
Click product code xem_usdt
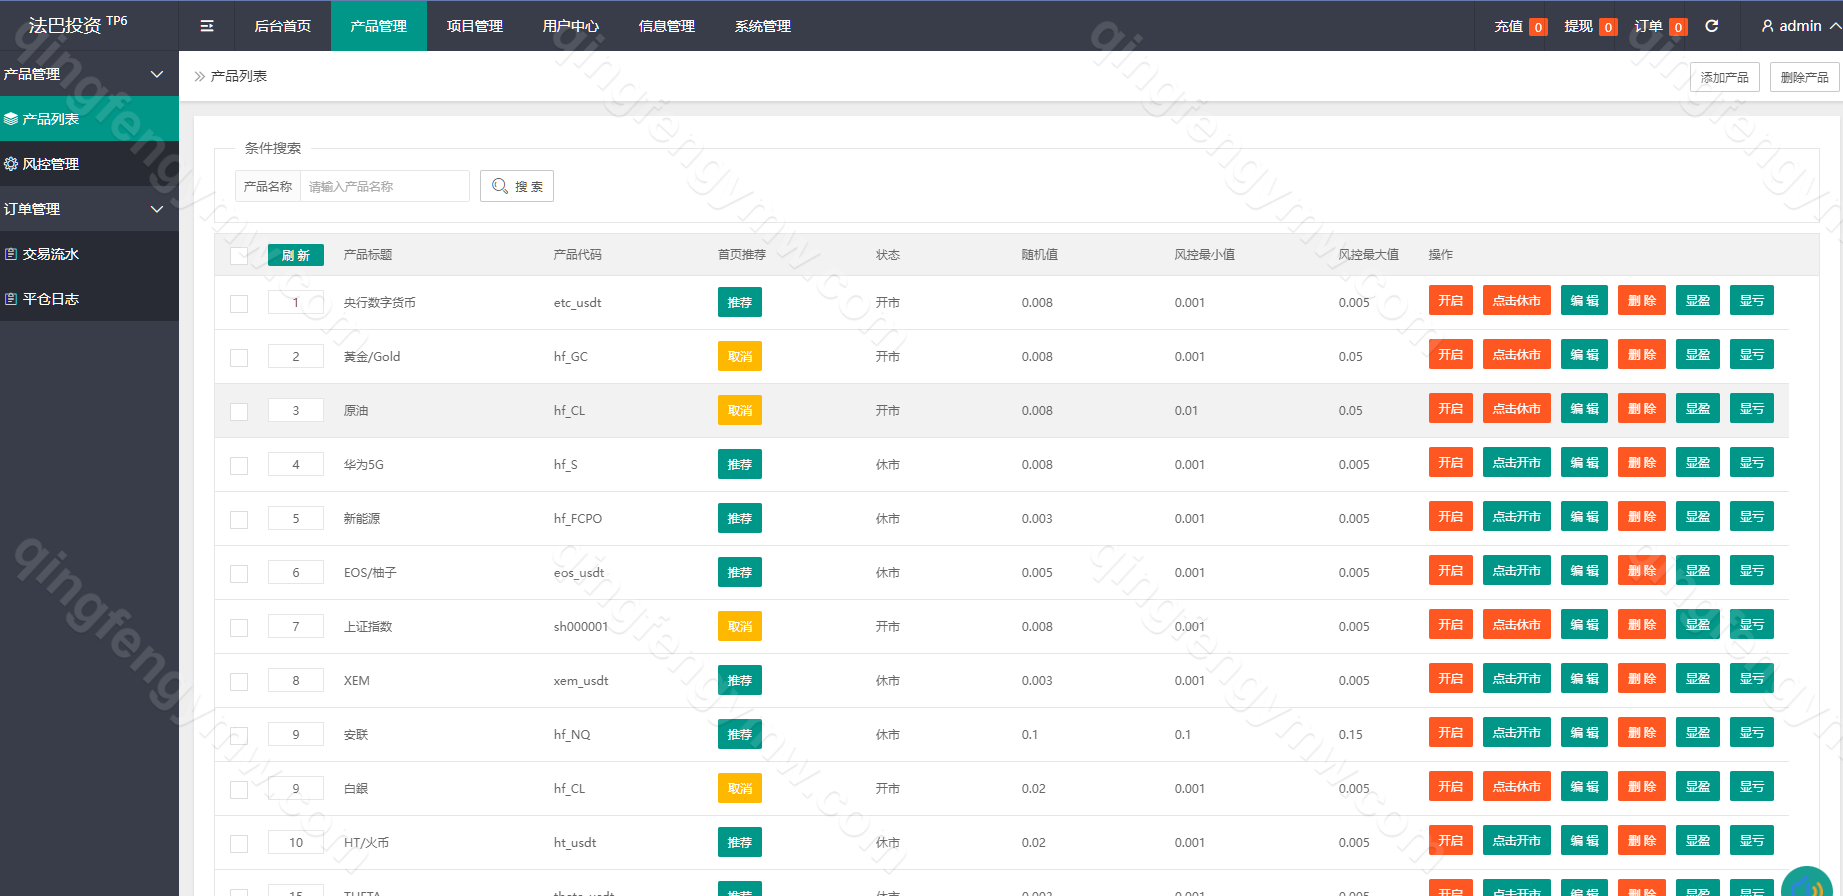[x=581, y=680]
